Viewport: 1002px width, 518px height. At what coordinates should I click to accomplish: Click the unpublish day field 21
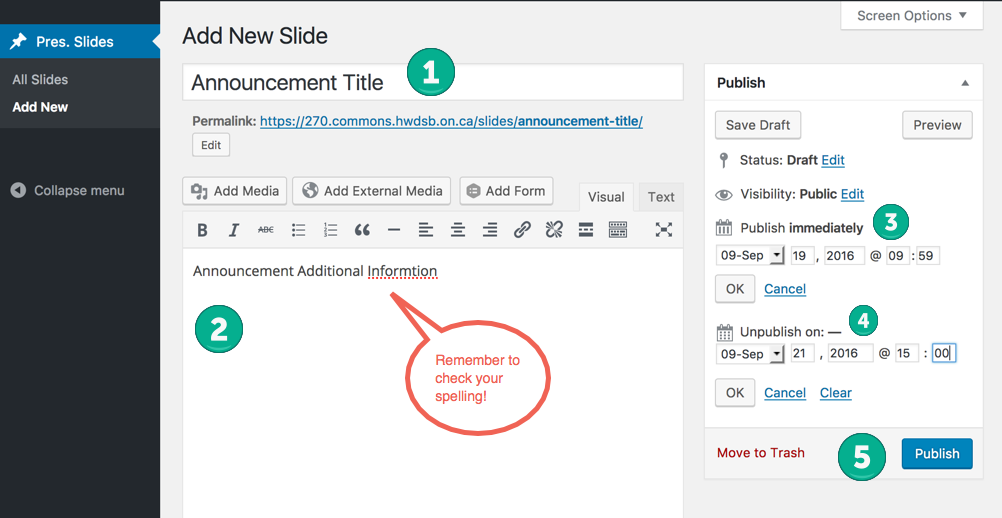point(803,353)
